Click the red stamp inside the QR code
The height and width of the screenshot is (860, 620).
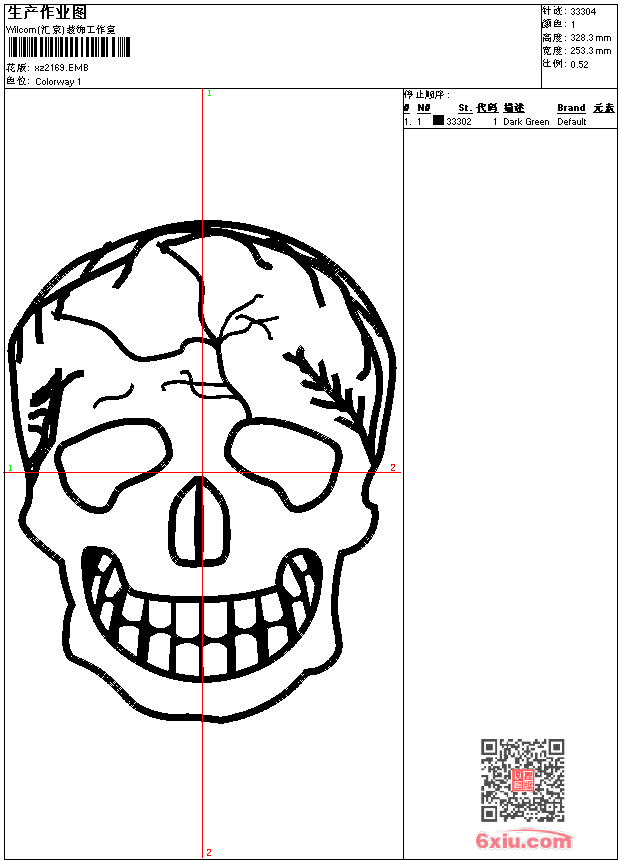pyautogui.click(x=523, y=781)
